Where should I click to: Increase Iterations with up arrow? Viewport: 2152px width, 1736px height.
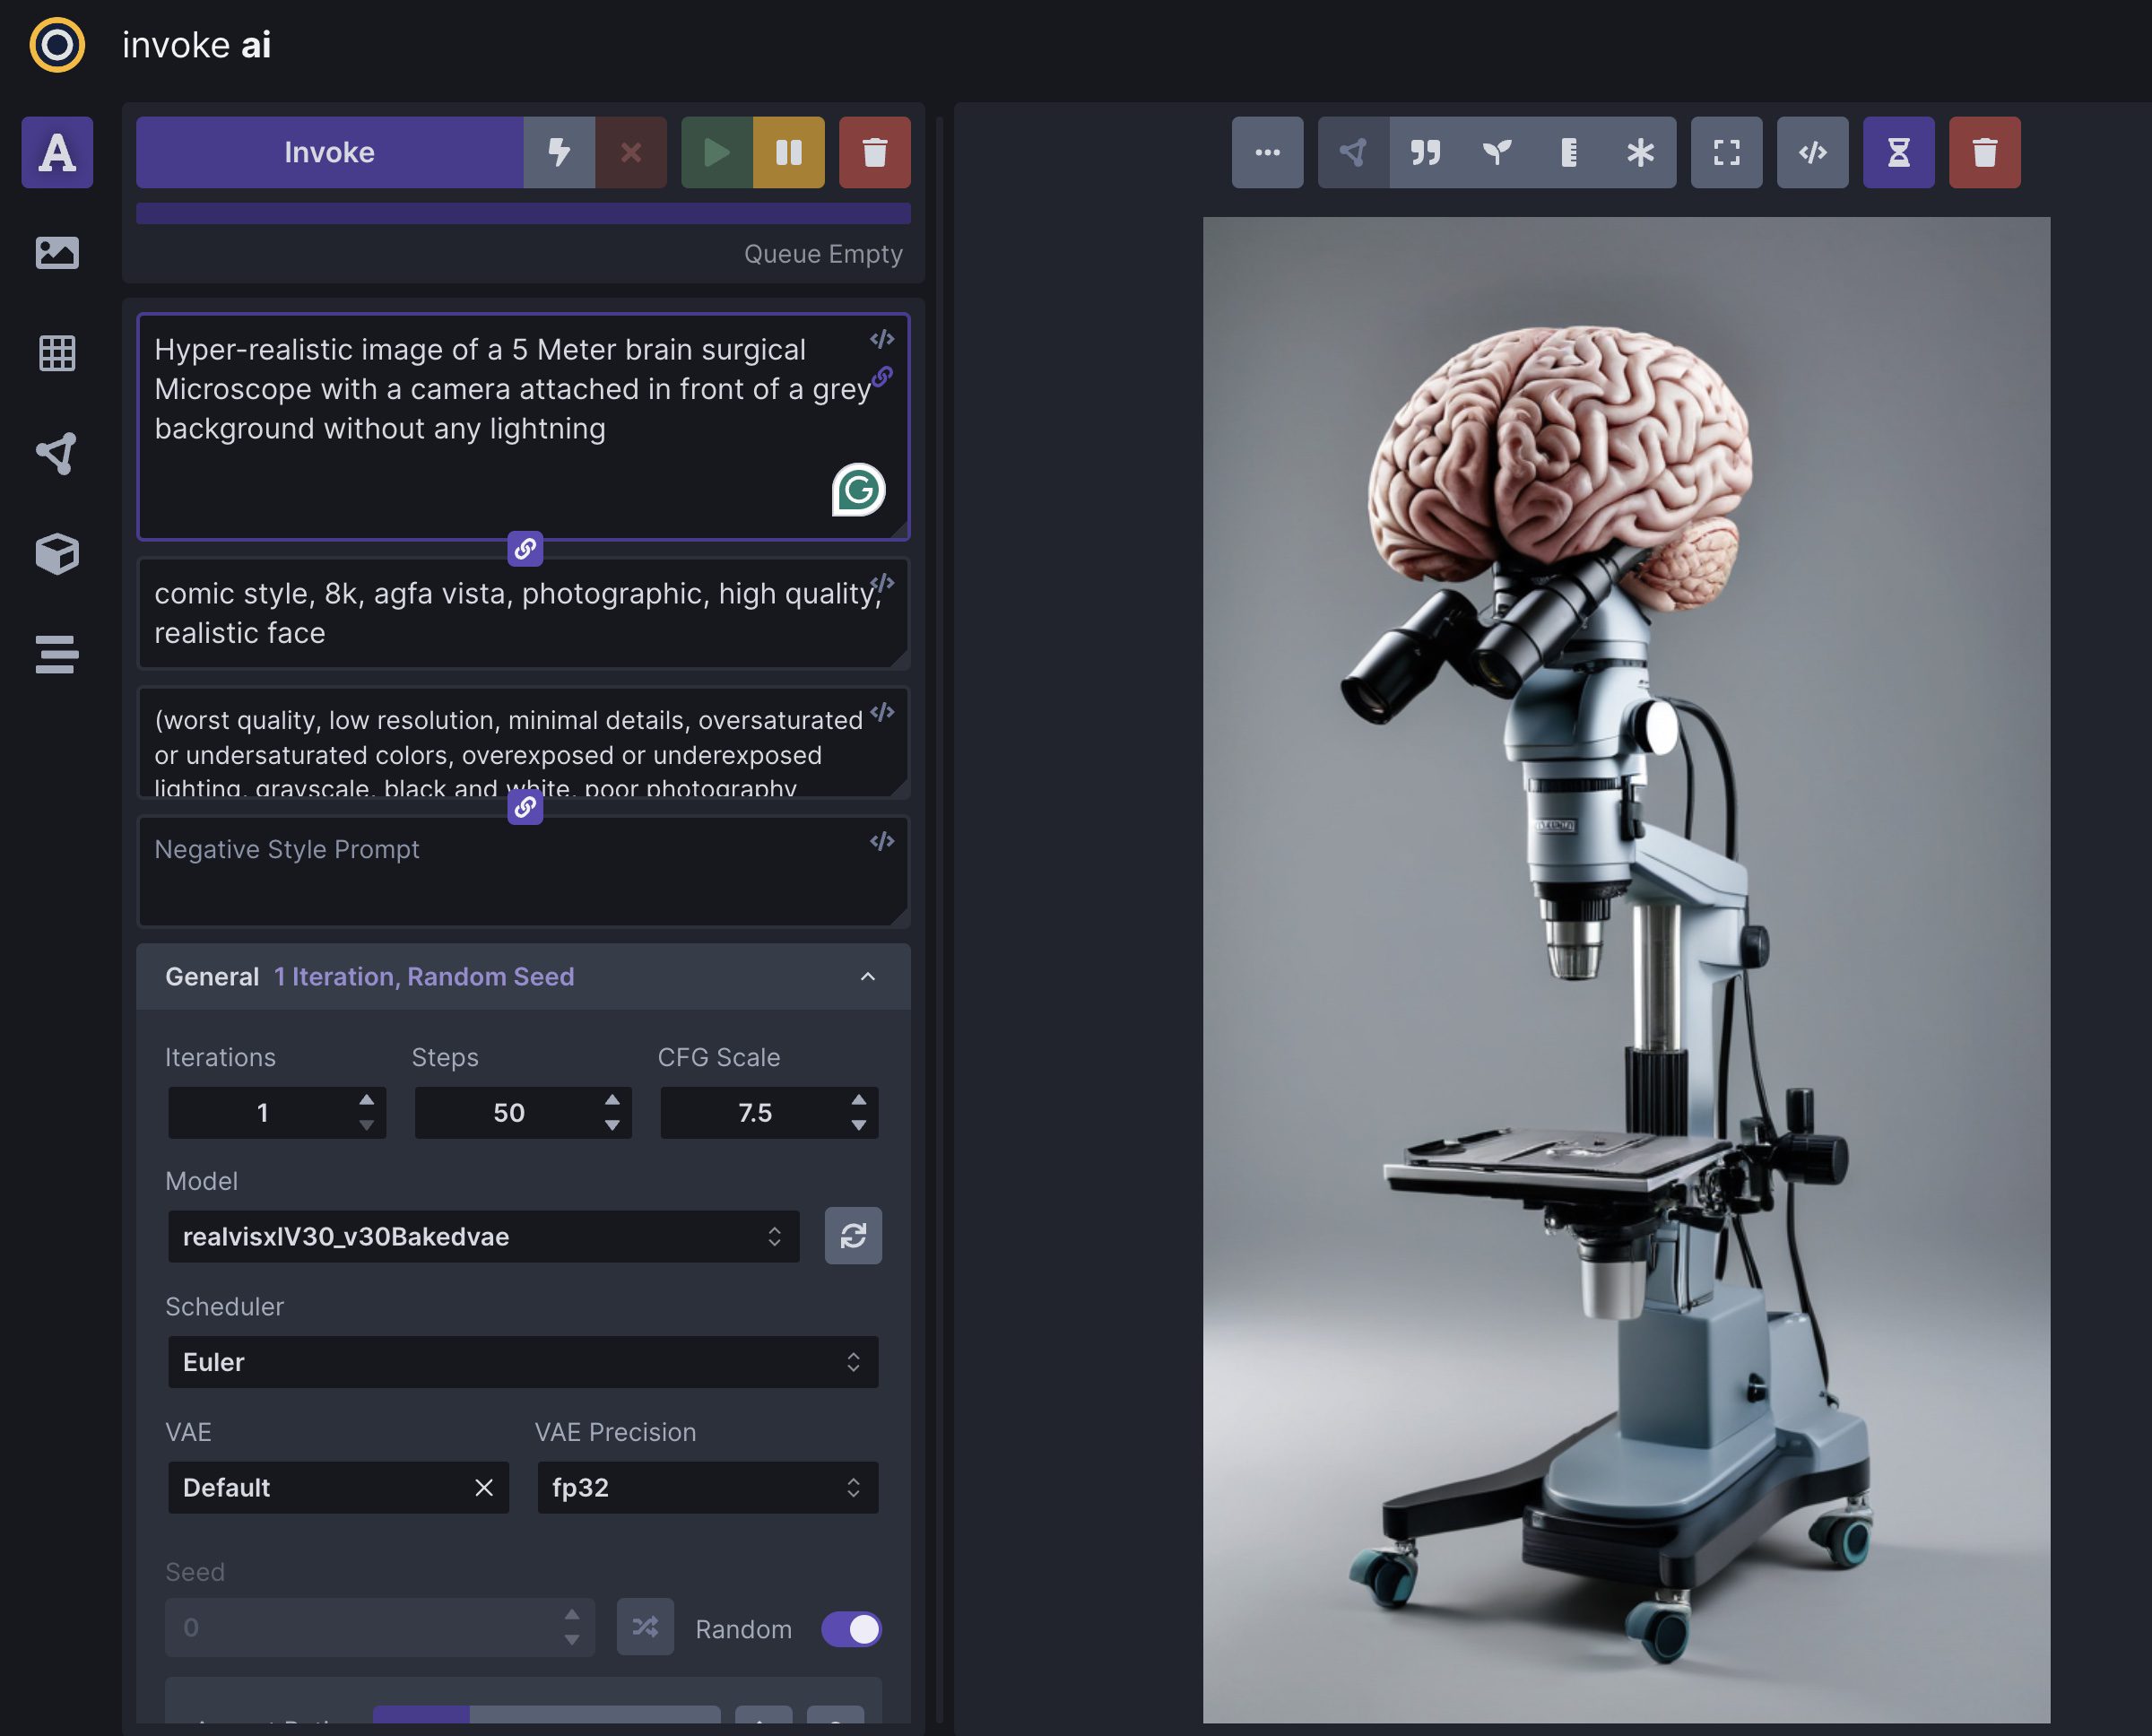[x=366, y=1100]
